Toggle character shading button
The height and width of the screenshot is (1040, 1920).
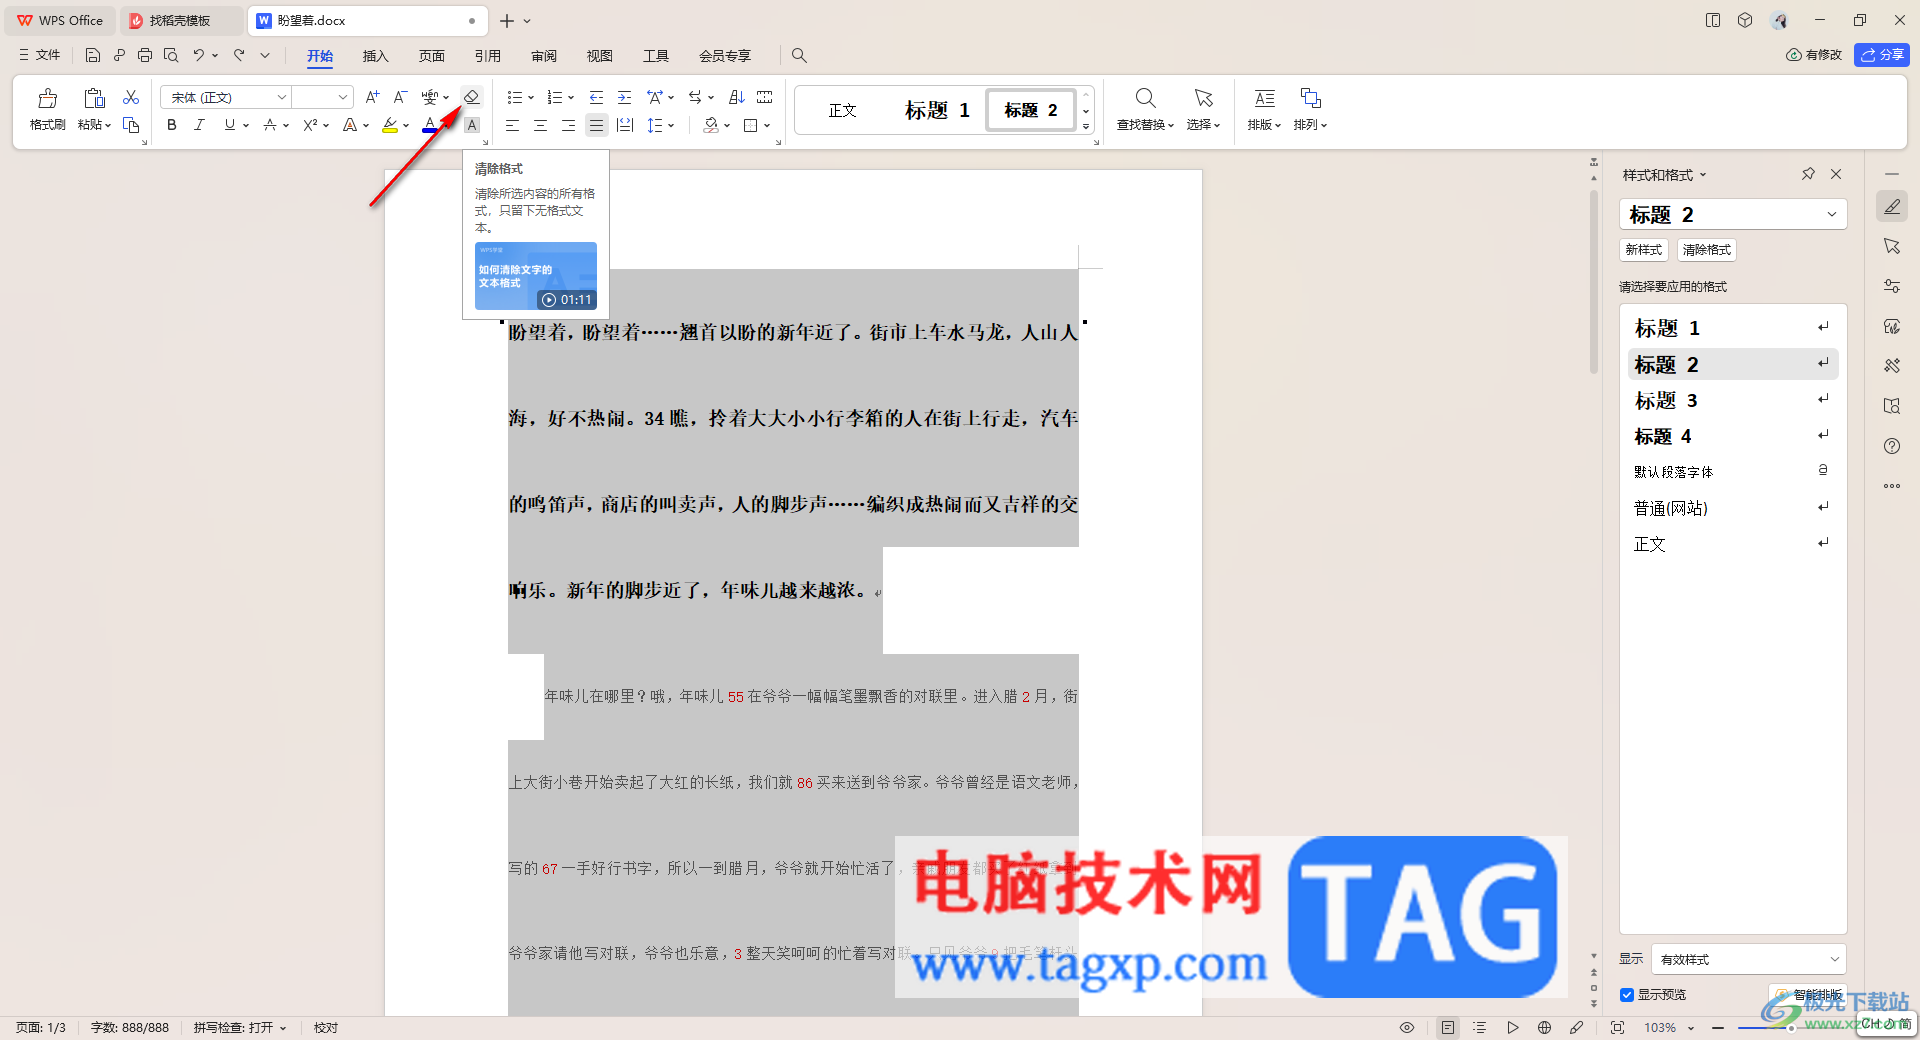tap(472, 125)
